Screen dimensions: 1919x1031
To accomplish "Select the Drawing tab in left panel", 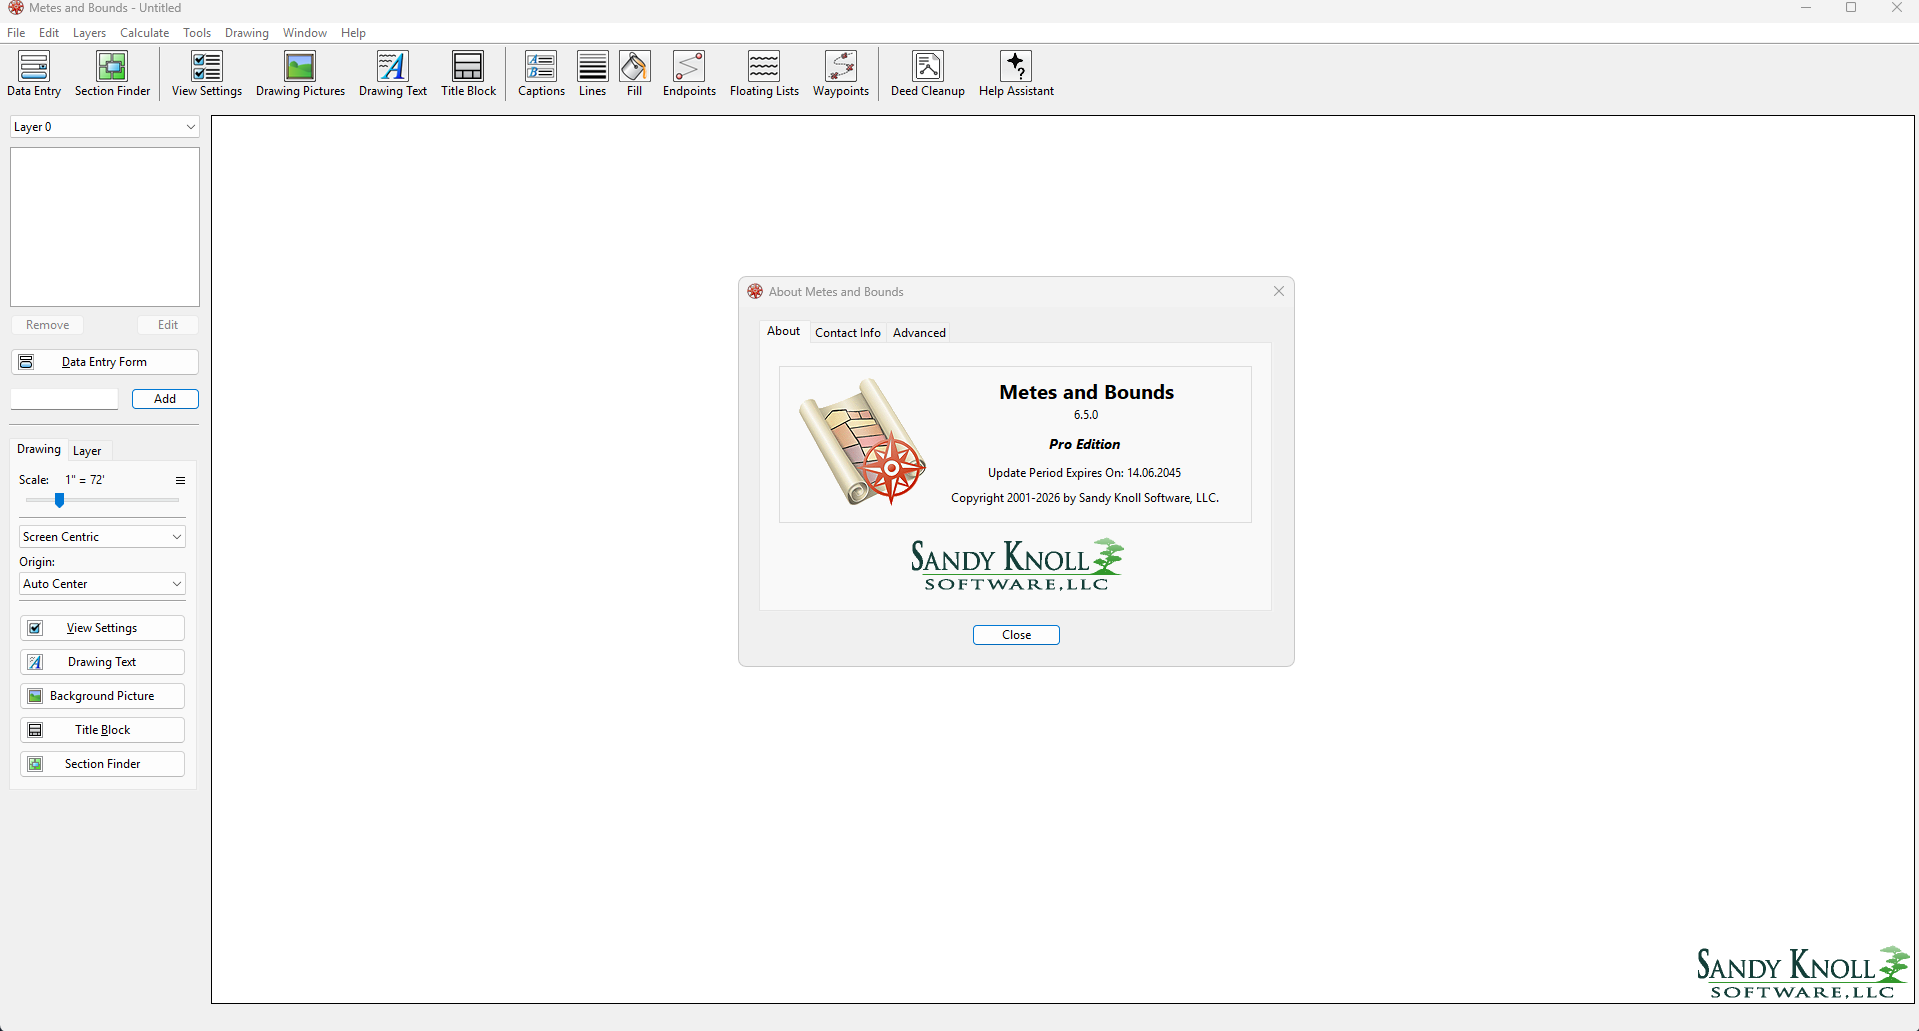I will click(x=39, y=449).
